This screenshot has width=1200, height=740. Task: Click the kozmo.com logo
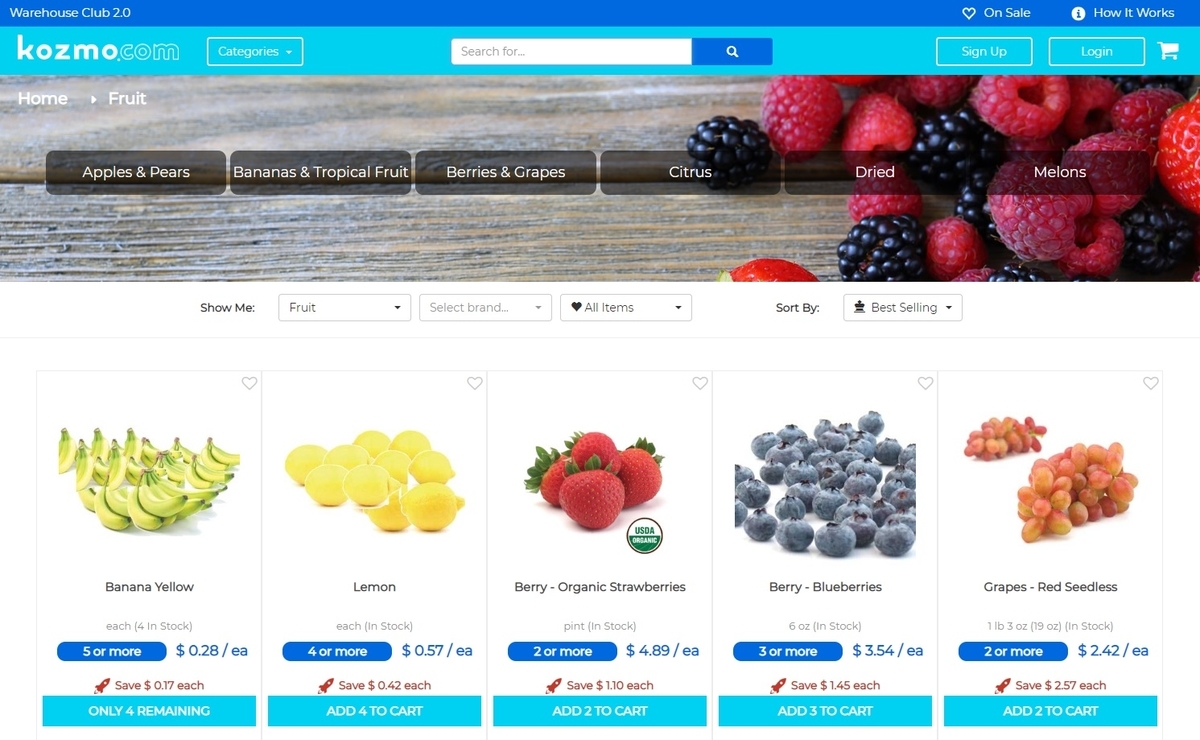point(98,48)
